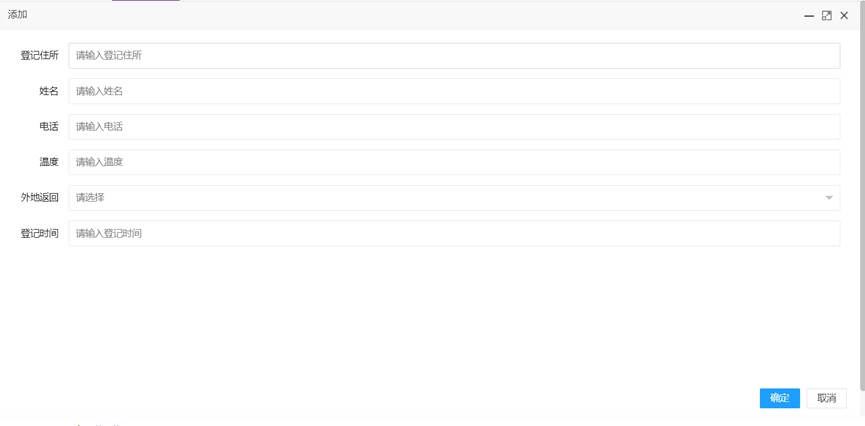Click the 登记时间 field label

click(x=40, y=233)
